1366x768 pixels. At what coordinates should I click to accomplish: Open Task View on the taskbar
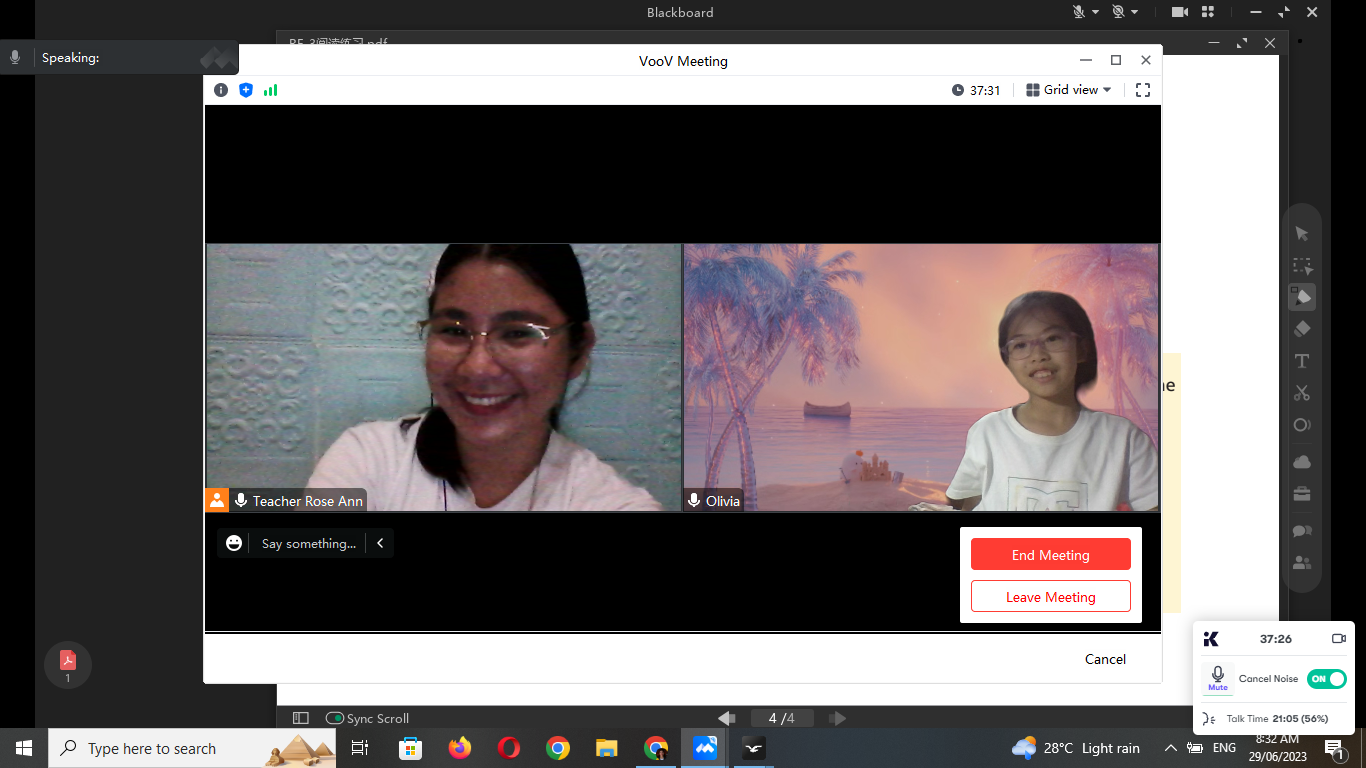(x=361, y=748)
